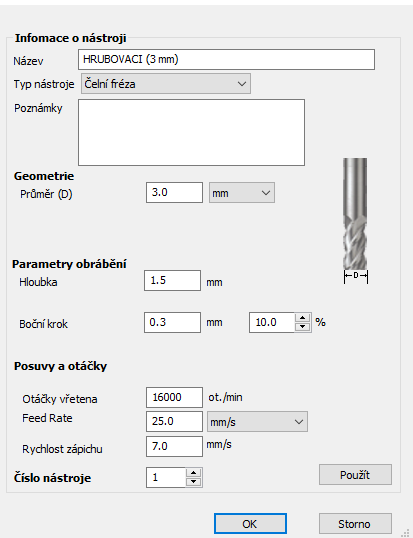This screenshot has height=538, width=413.
Task: Select the Boční krok percent field
Action: (x=272, y=323)
